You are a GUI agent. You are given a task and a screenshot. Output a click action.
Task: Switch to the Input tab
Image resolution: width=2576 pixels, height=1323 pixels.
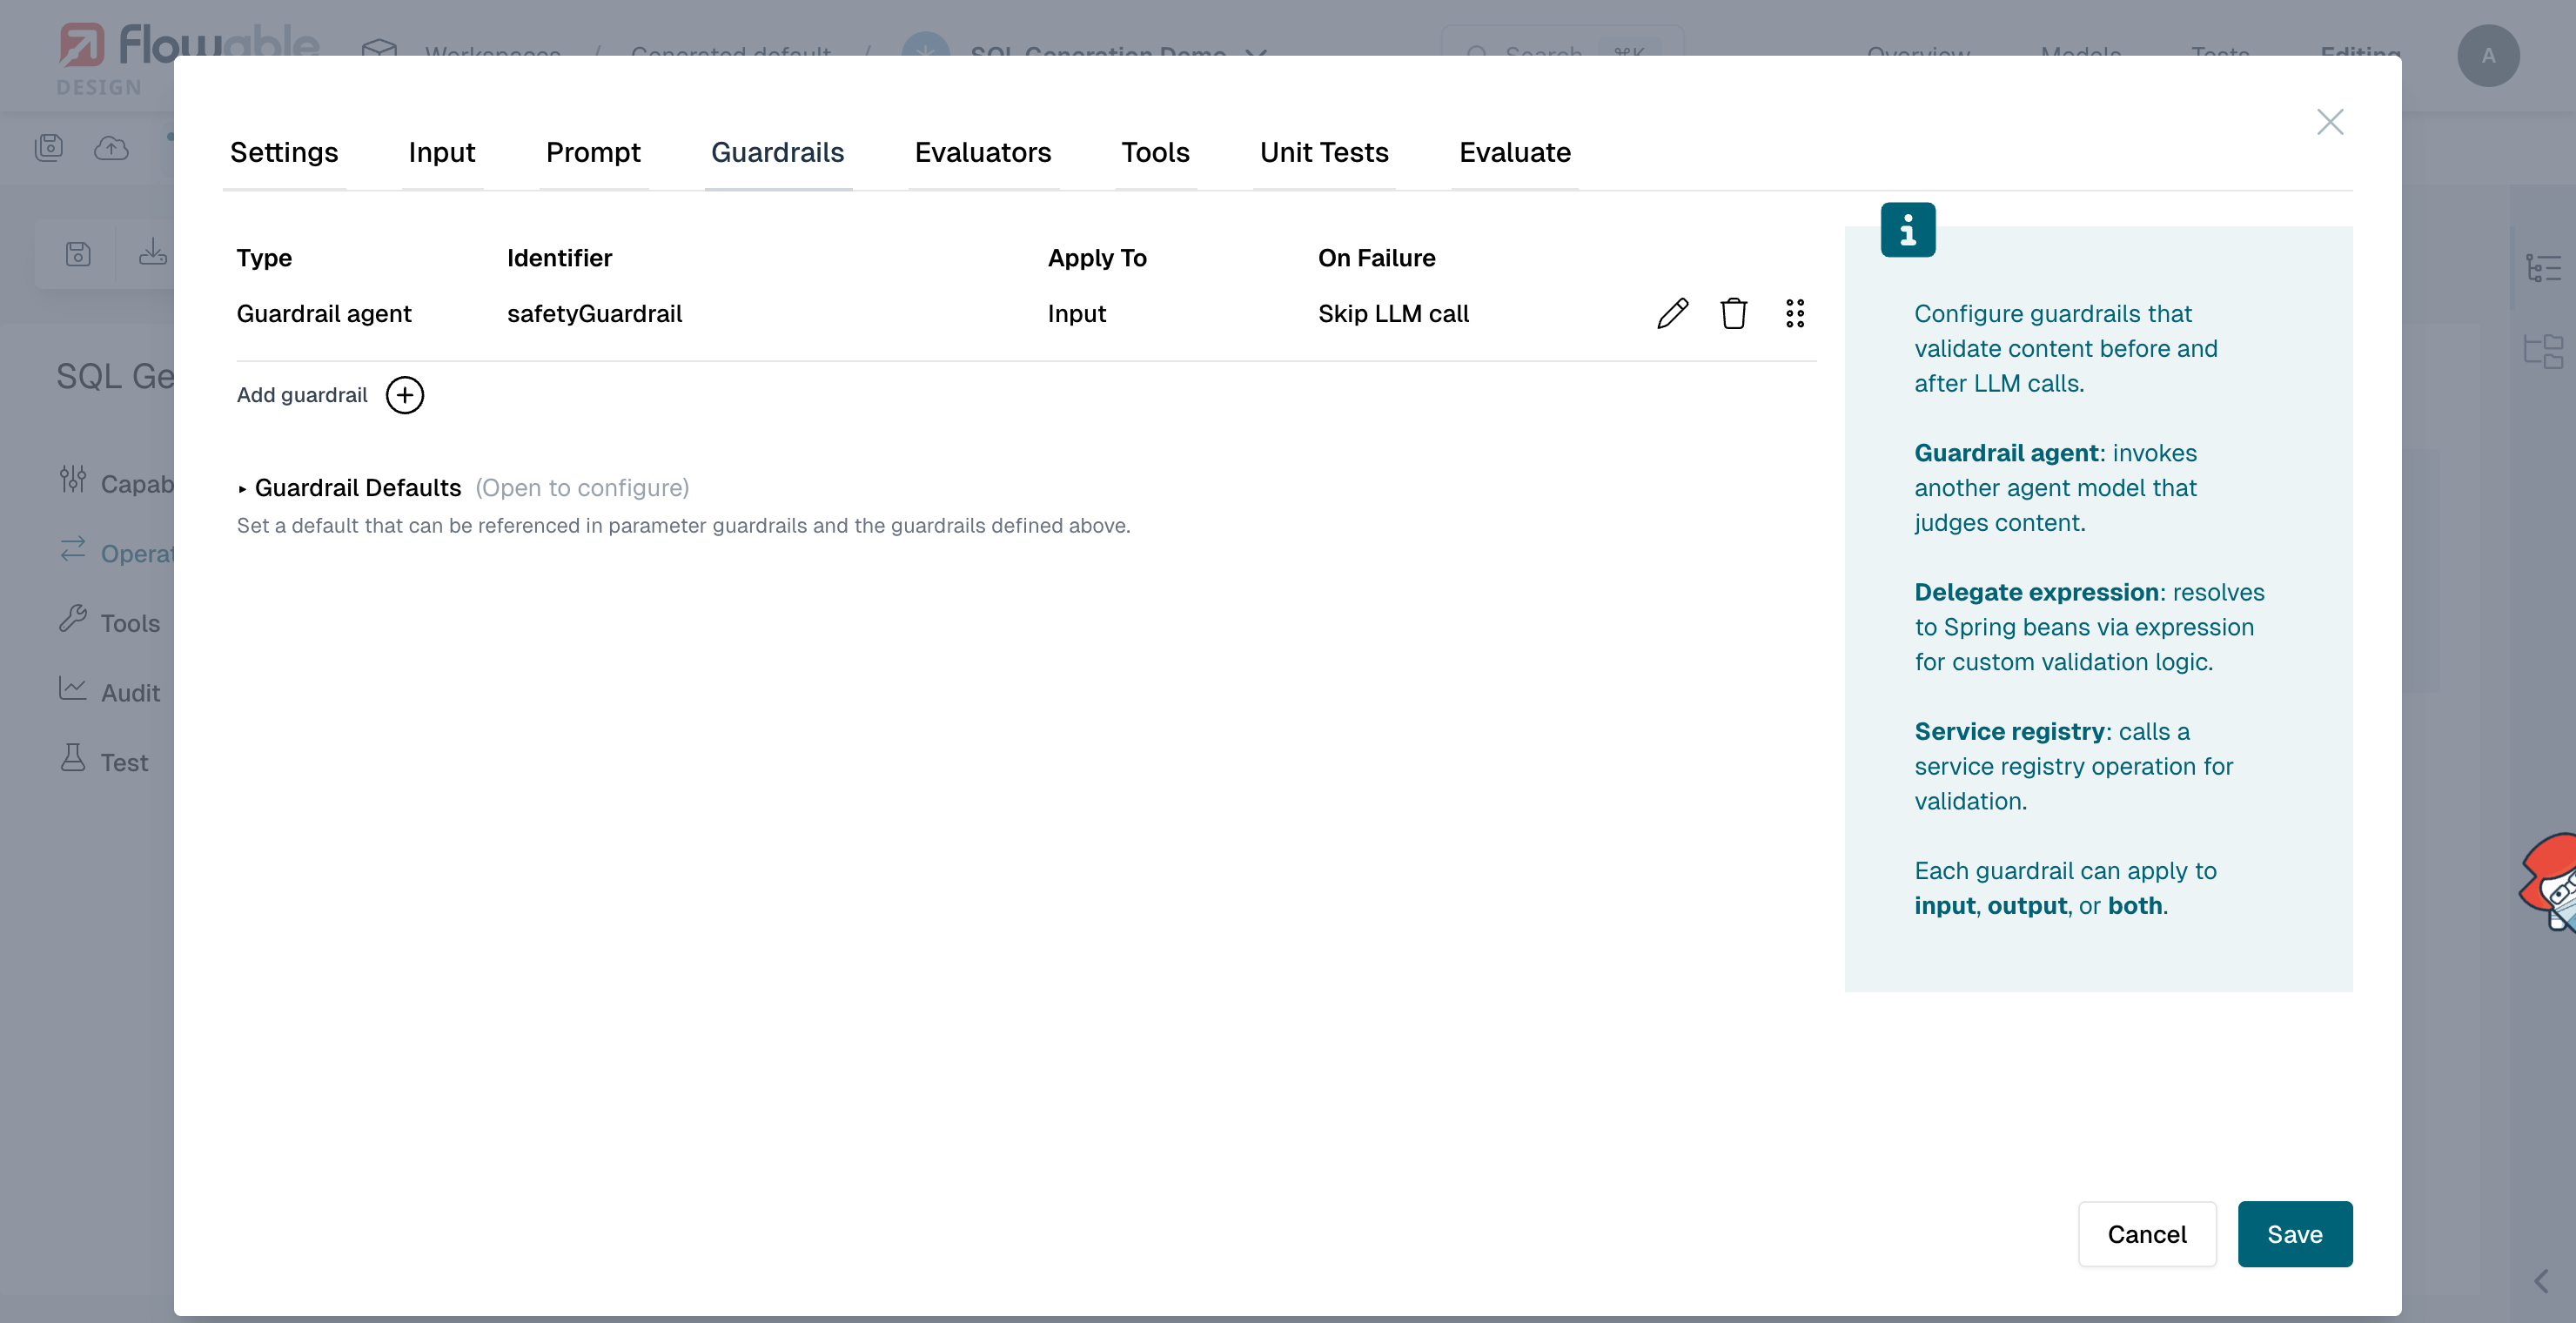point(442,152)
